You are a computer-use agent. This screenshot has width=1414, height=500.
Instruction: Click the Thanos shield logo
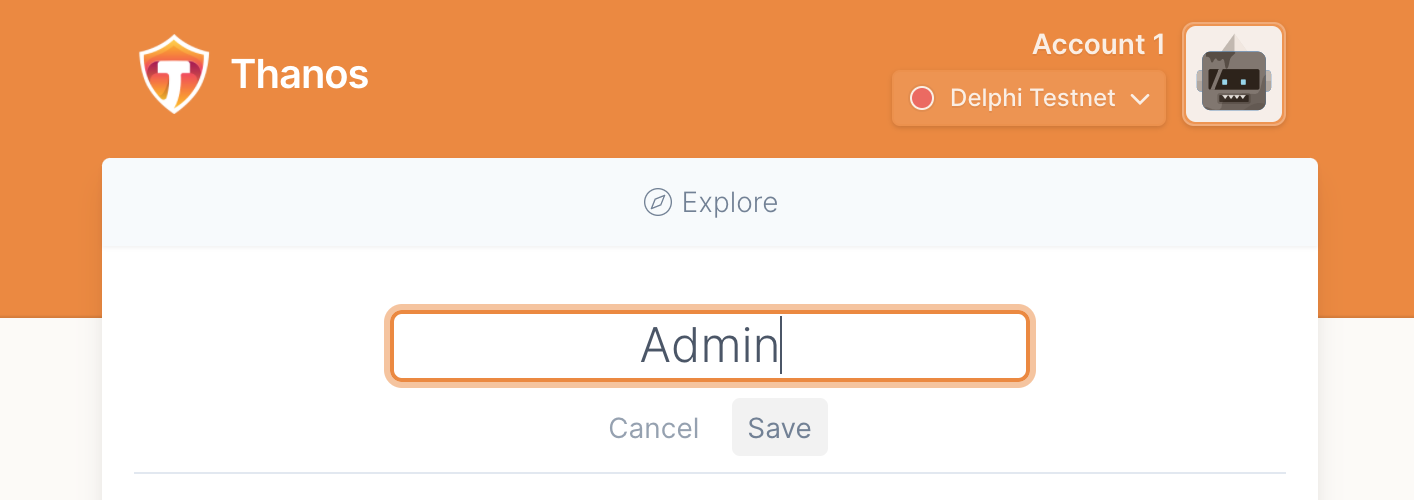(x=174, y=74)
